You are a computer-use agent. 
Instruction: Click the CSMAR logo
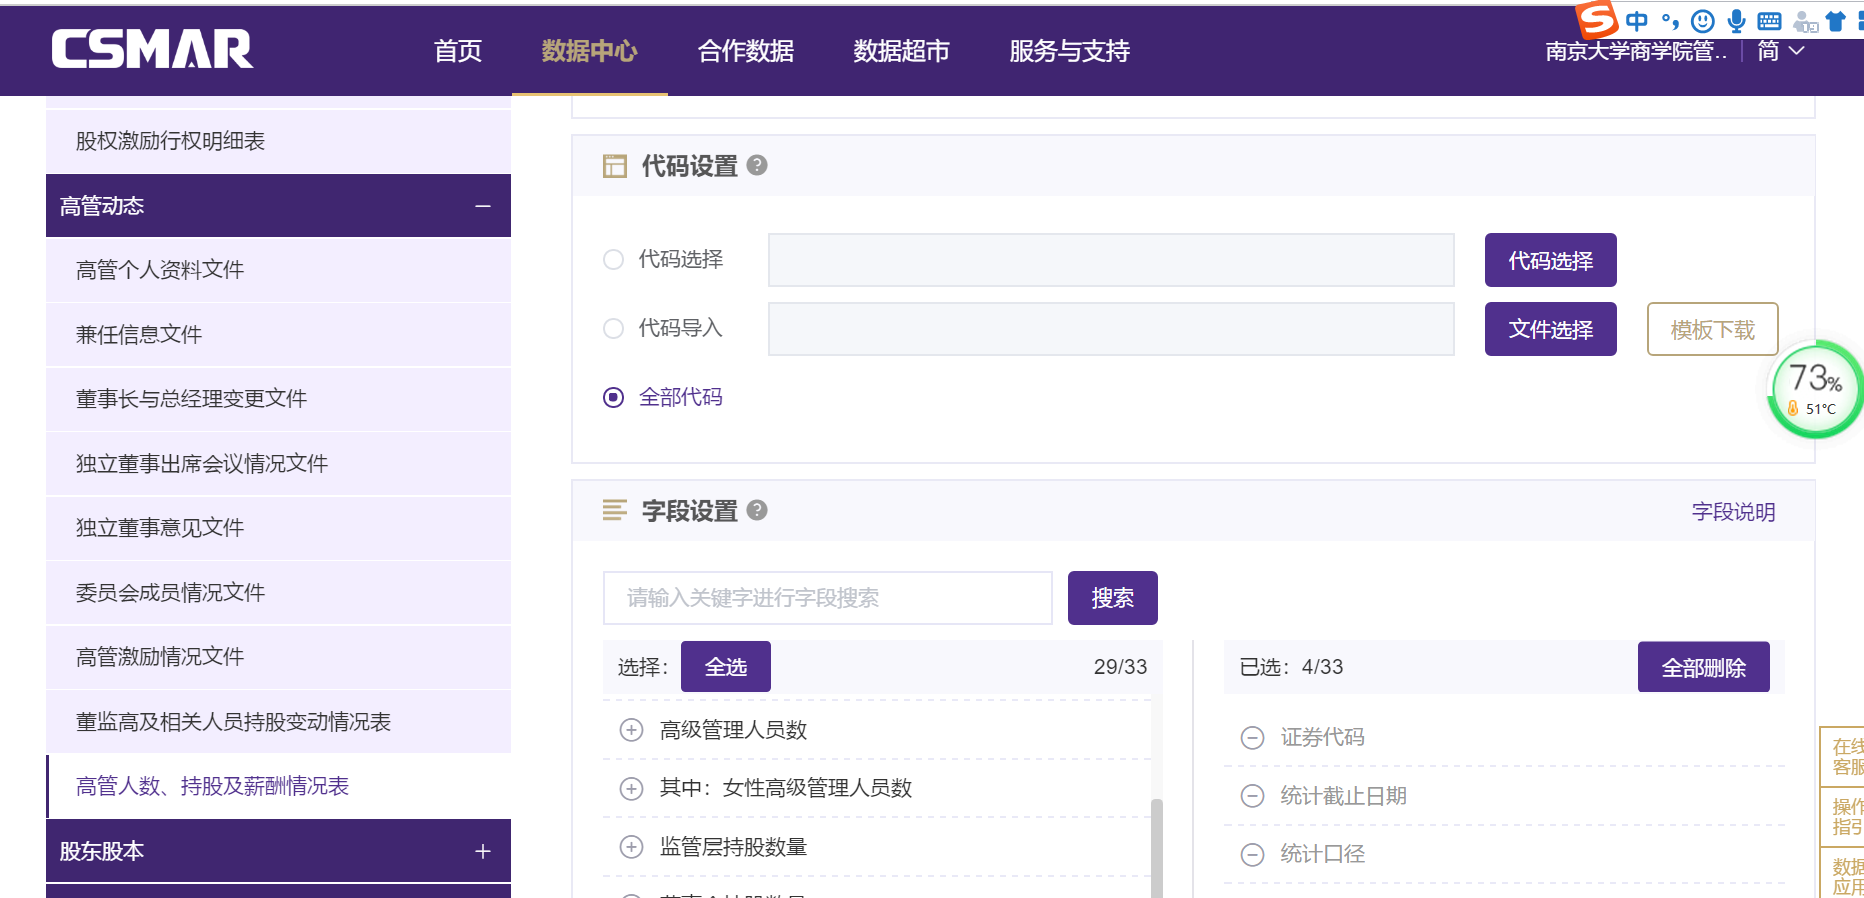[x=152, y=49]
